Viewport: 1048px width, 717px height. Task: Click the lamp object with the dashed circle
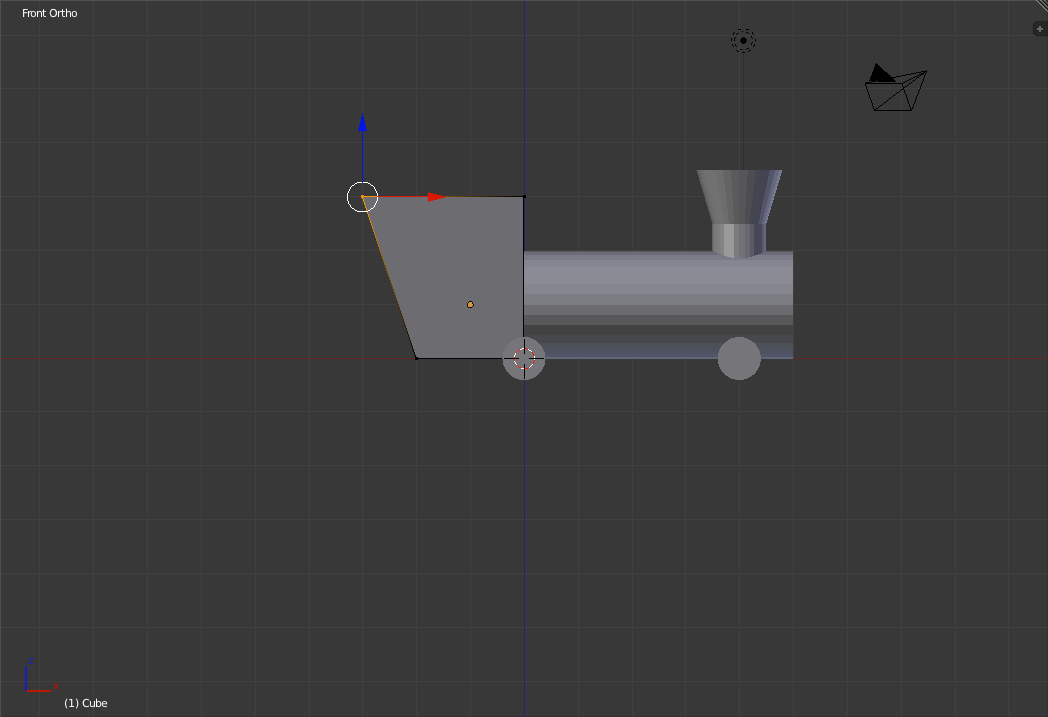coord(743,41)
